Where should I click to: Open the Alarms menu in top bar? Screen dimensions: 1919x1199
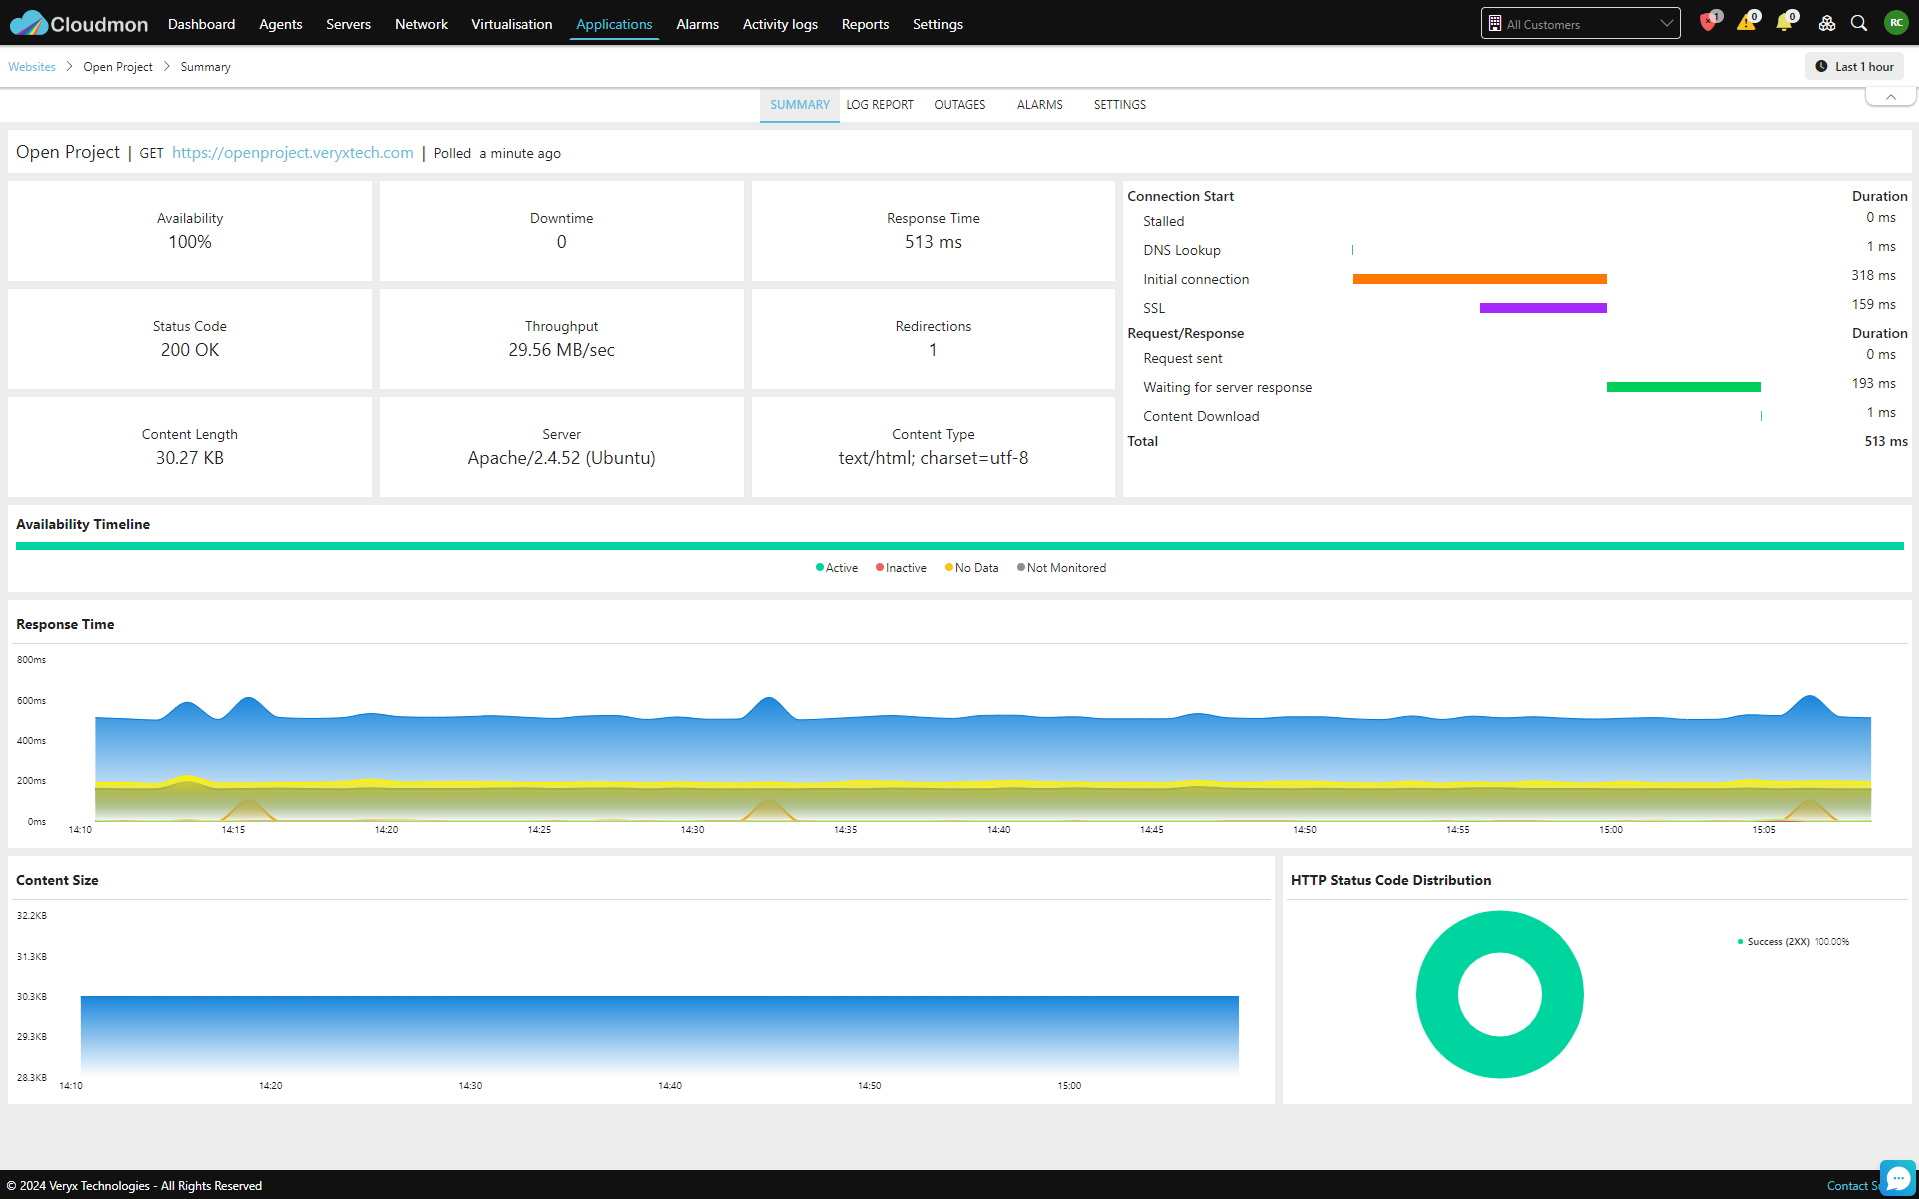[x=697, y=24]
